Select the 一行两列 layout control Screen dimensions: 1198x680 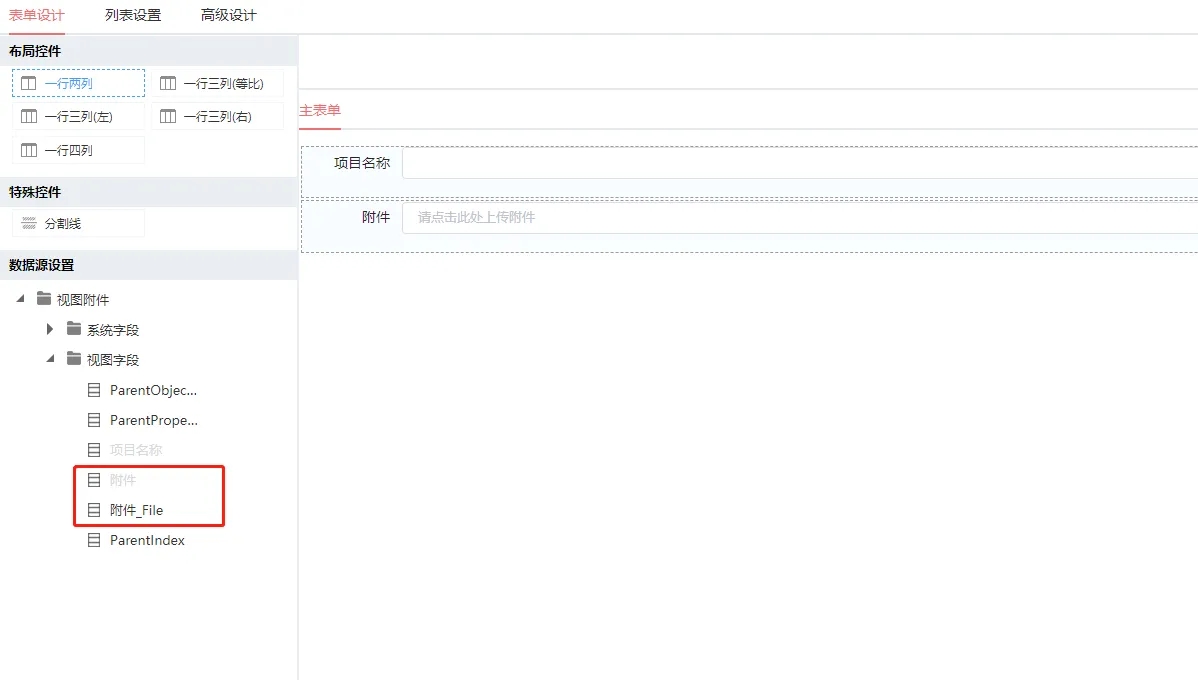(78, 83)
